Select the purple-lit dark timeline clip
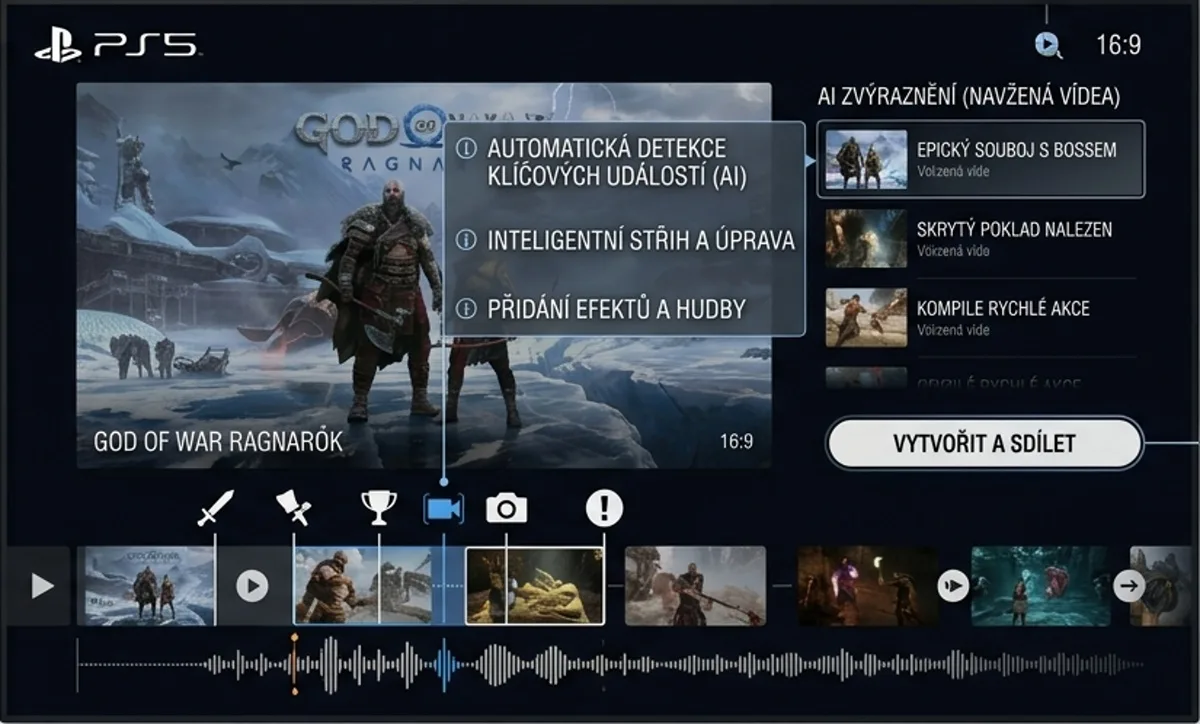This screenshot has width=1200, height=724. click(x=867, y=586)
